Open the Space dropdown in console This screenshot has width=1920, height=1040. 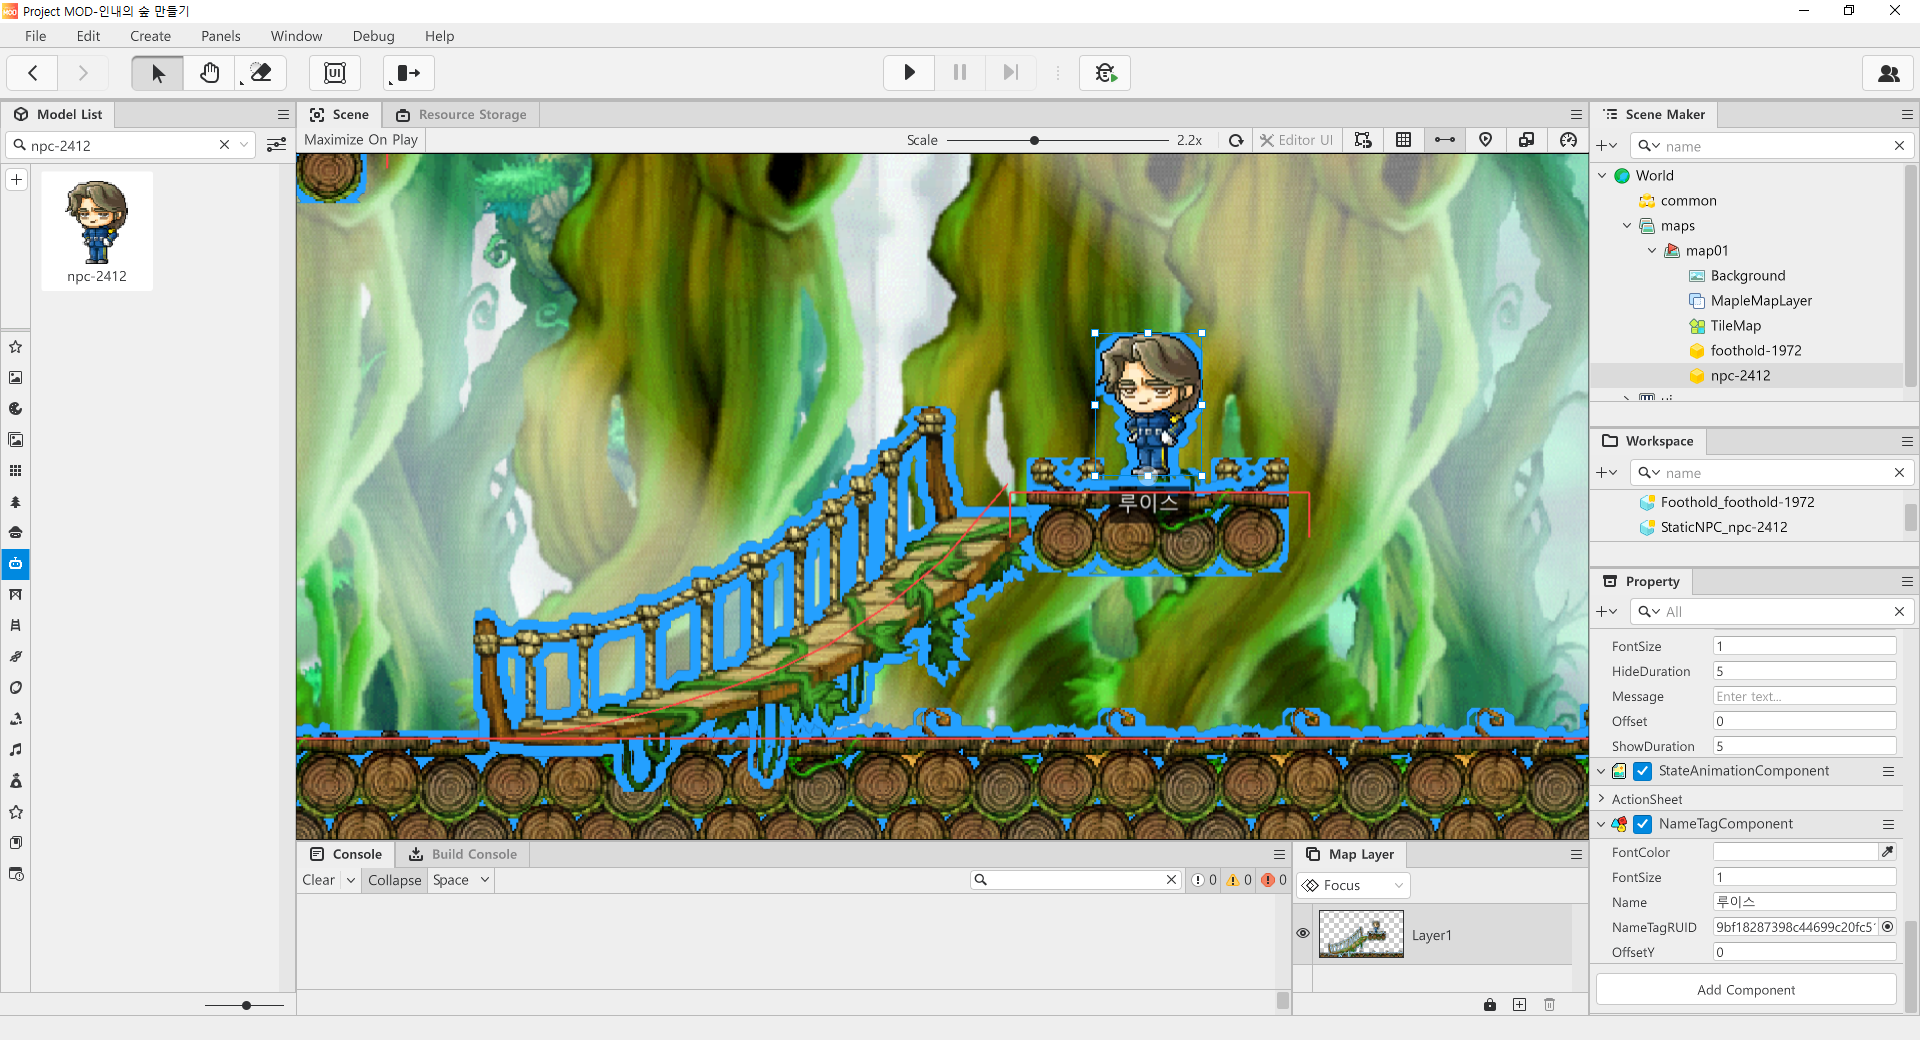461,880
